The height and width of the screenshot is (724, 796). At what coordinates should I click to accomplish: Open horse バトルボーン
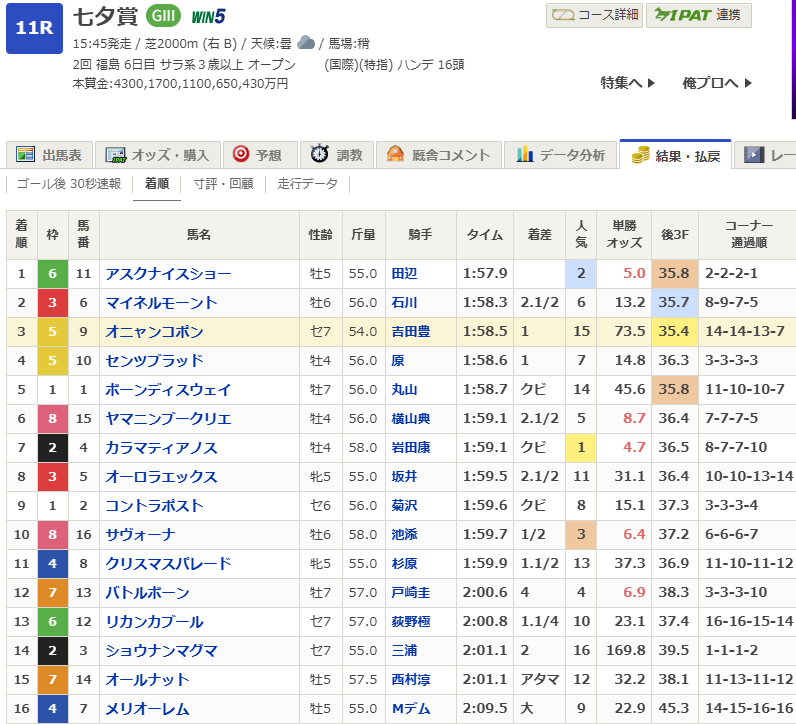147,592
